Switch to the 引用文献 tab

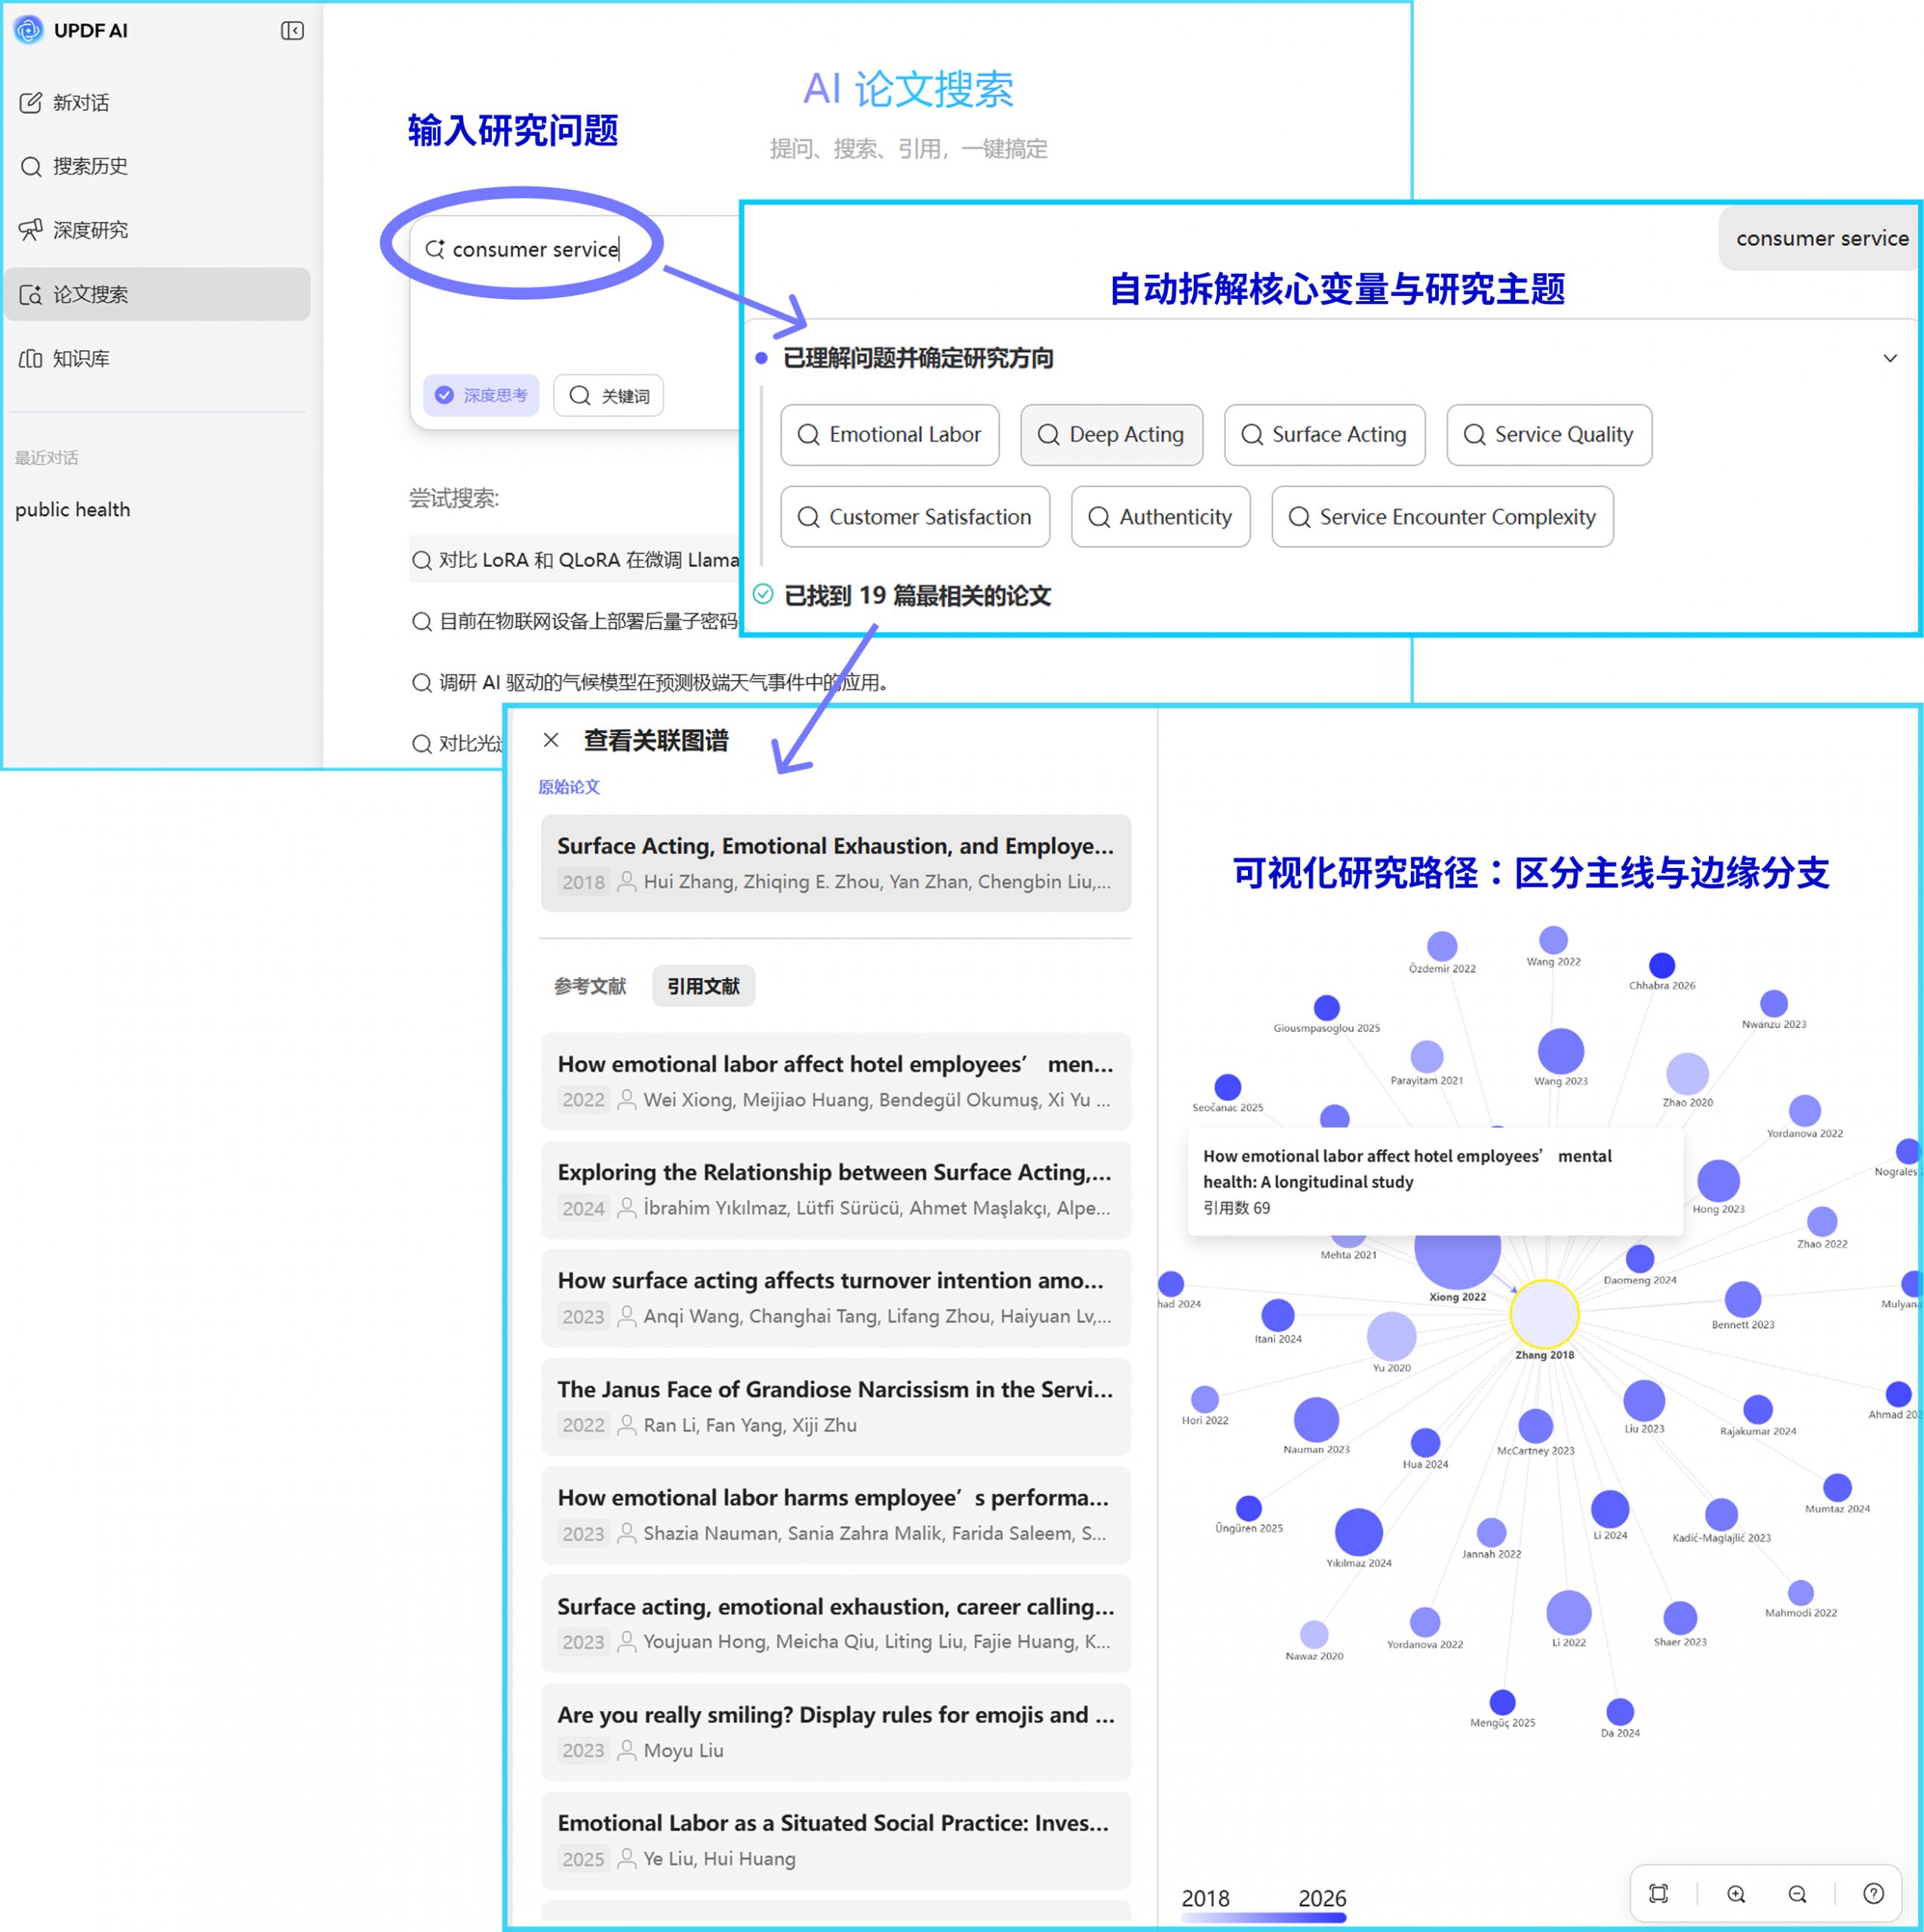[703, 986]
